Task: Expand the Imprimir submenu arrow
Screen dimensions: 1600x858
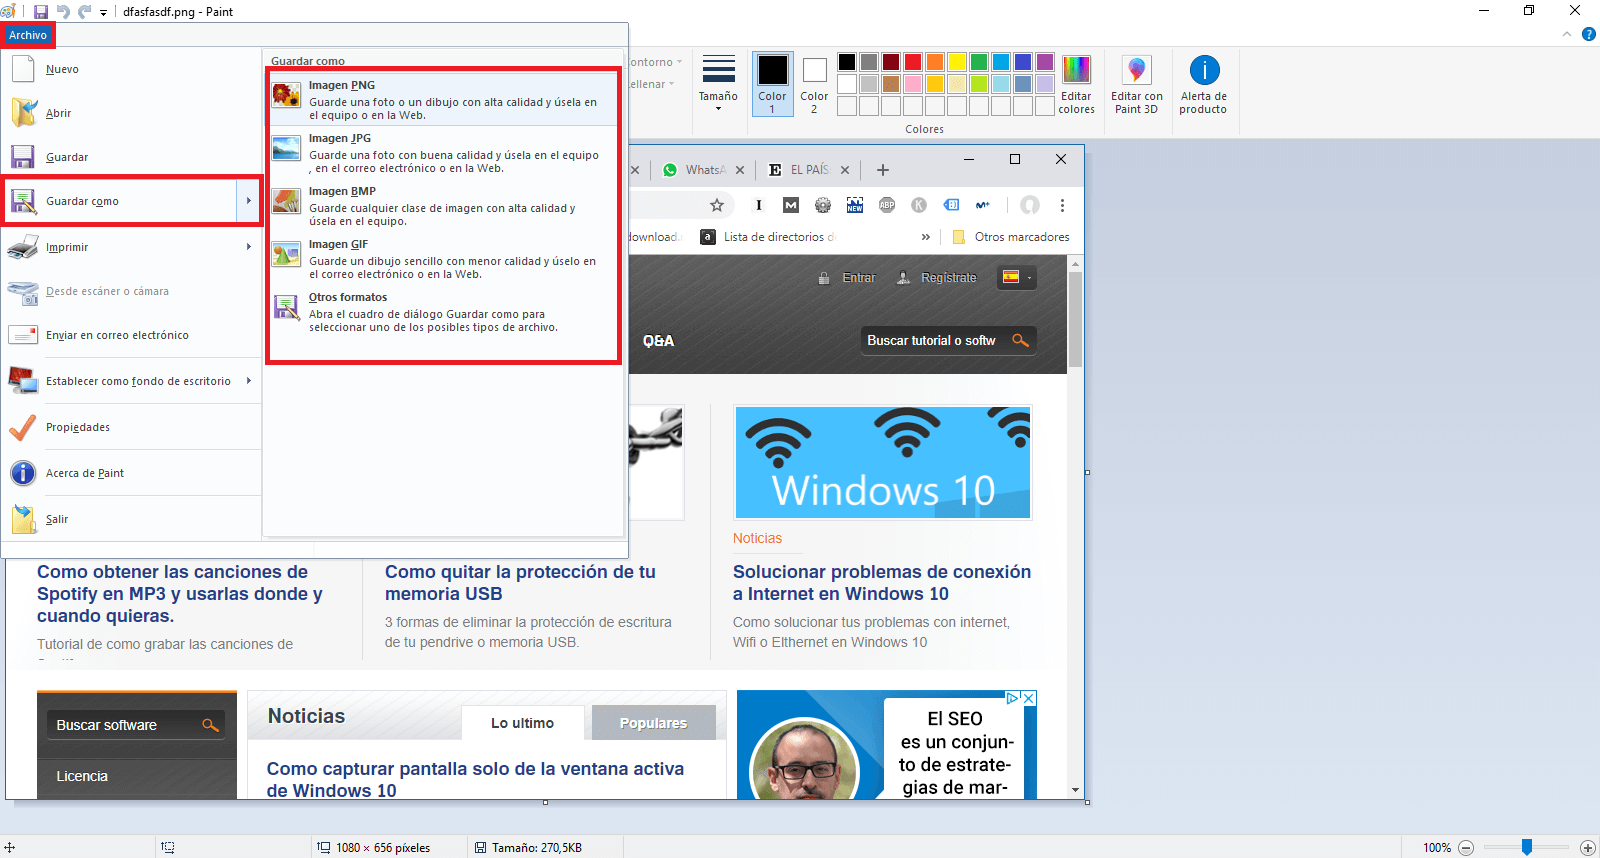Action: (x=249, y=247)
